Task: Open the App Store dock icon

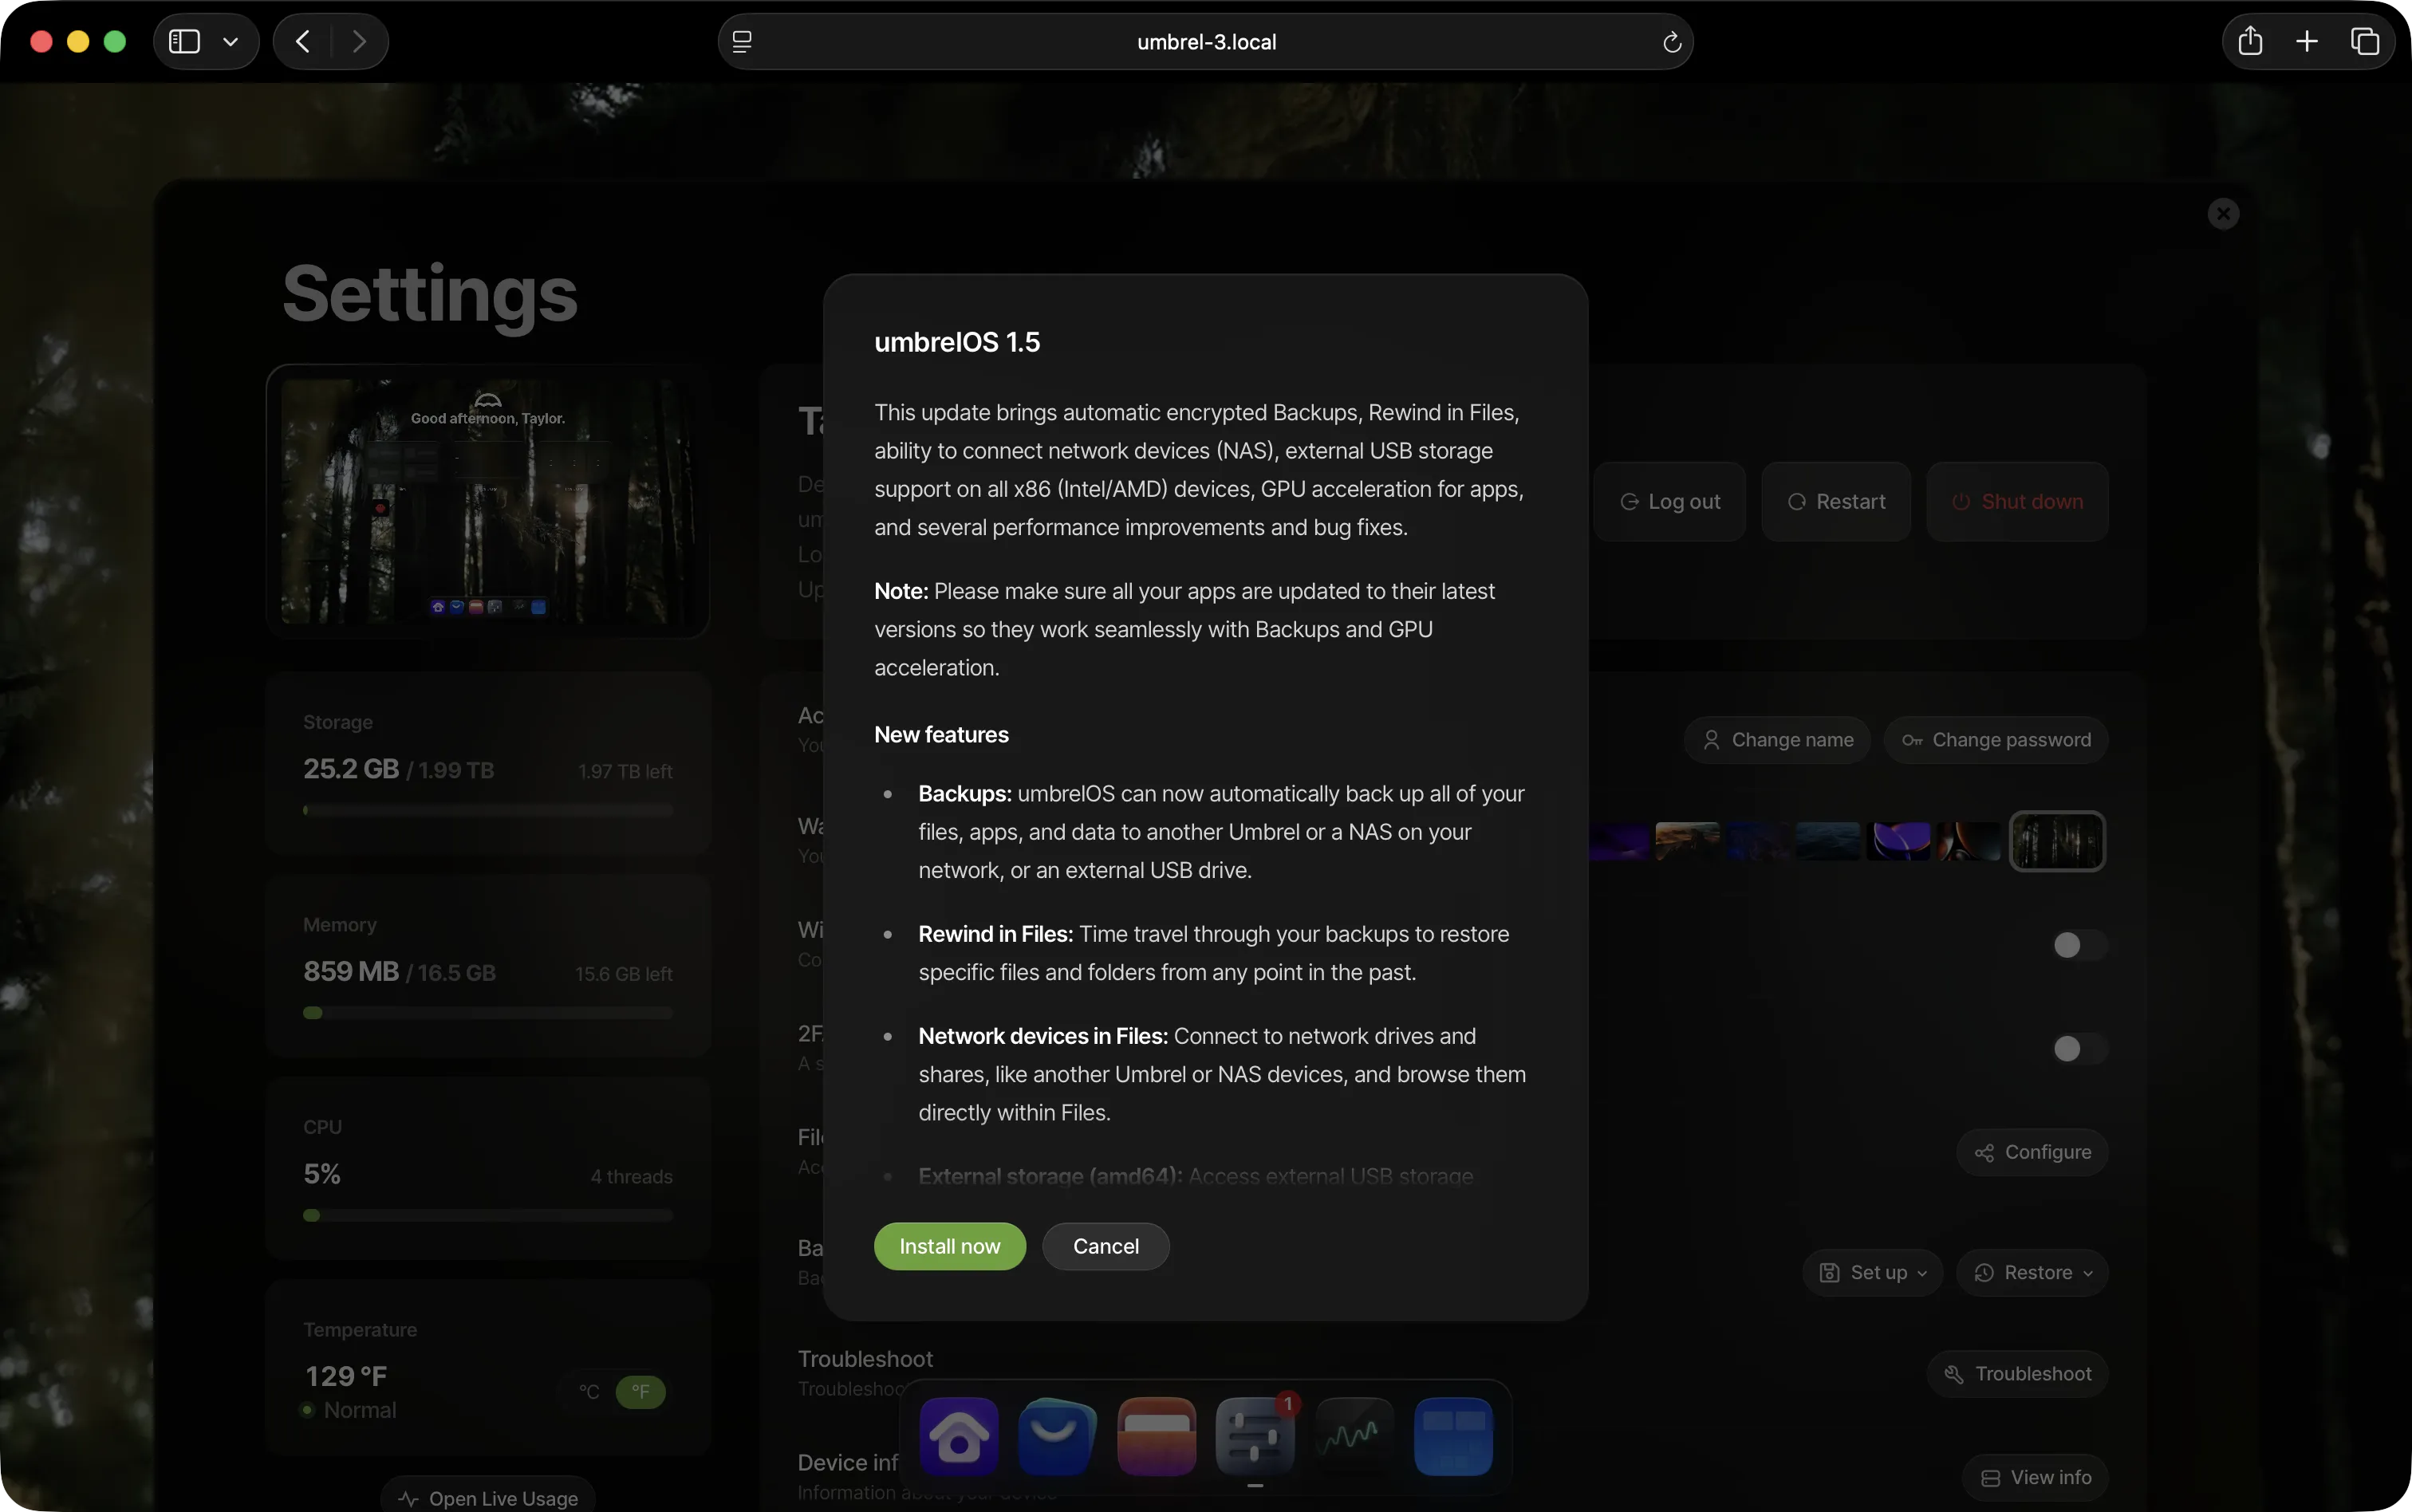Action: (1057, 1437)
